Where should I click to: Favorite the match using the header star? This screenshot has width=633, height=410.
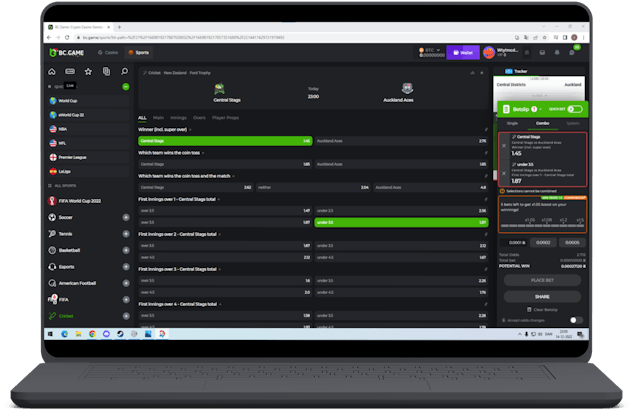(x=482, y=73)
